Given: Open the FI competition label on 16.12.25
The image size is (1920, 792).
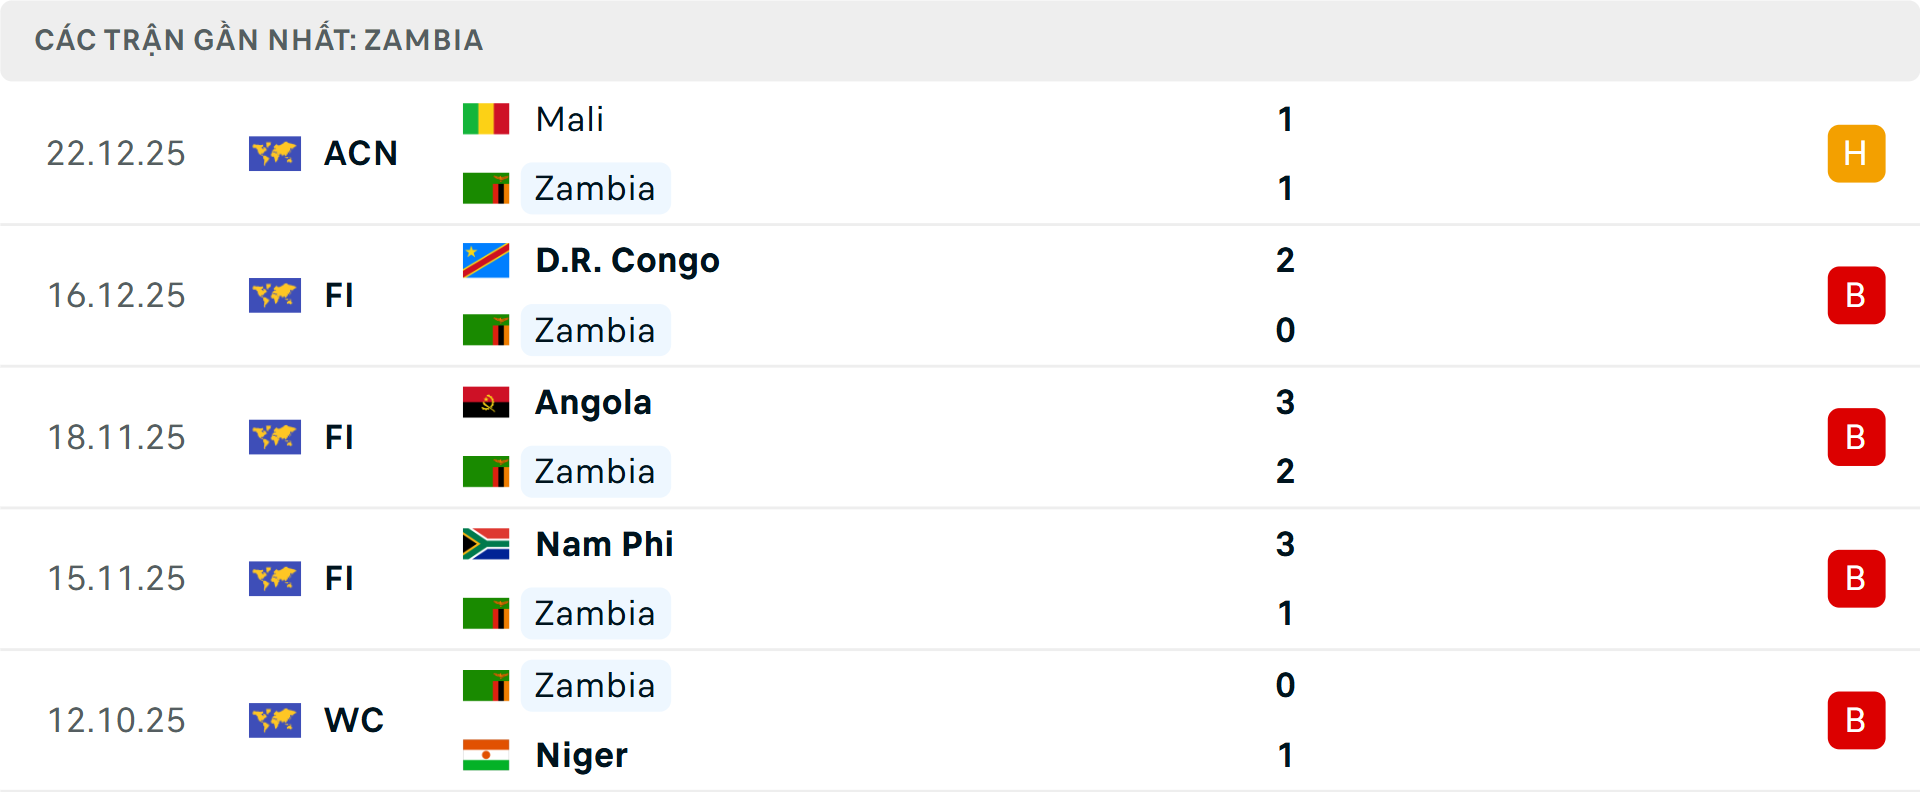Looking at the screenshot, I should tap(340, 295).
